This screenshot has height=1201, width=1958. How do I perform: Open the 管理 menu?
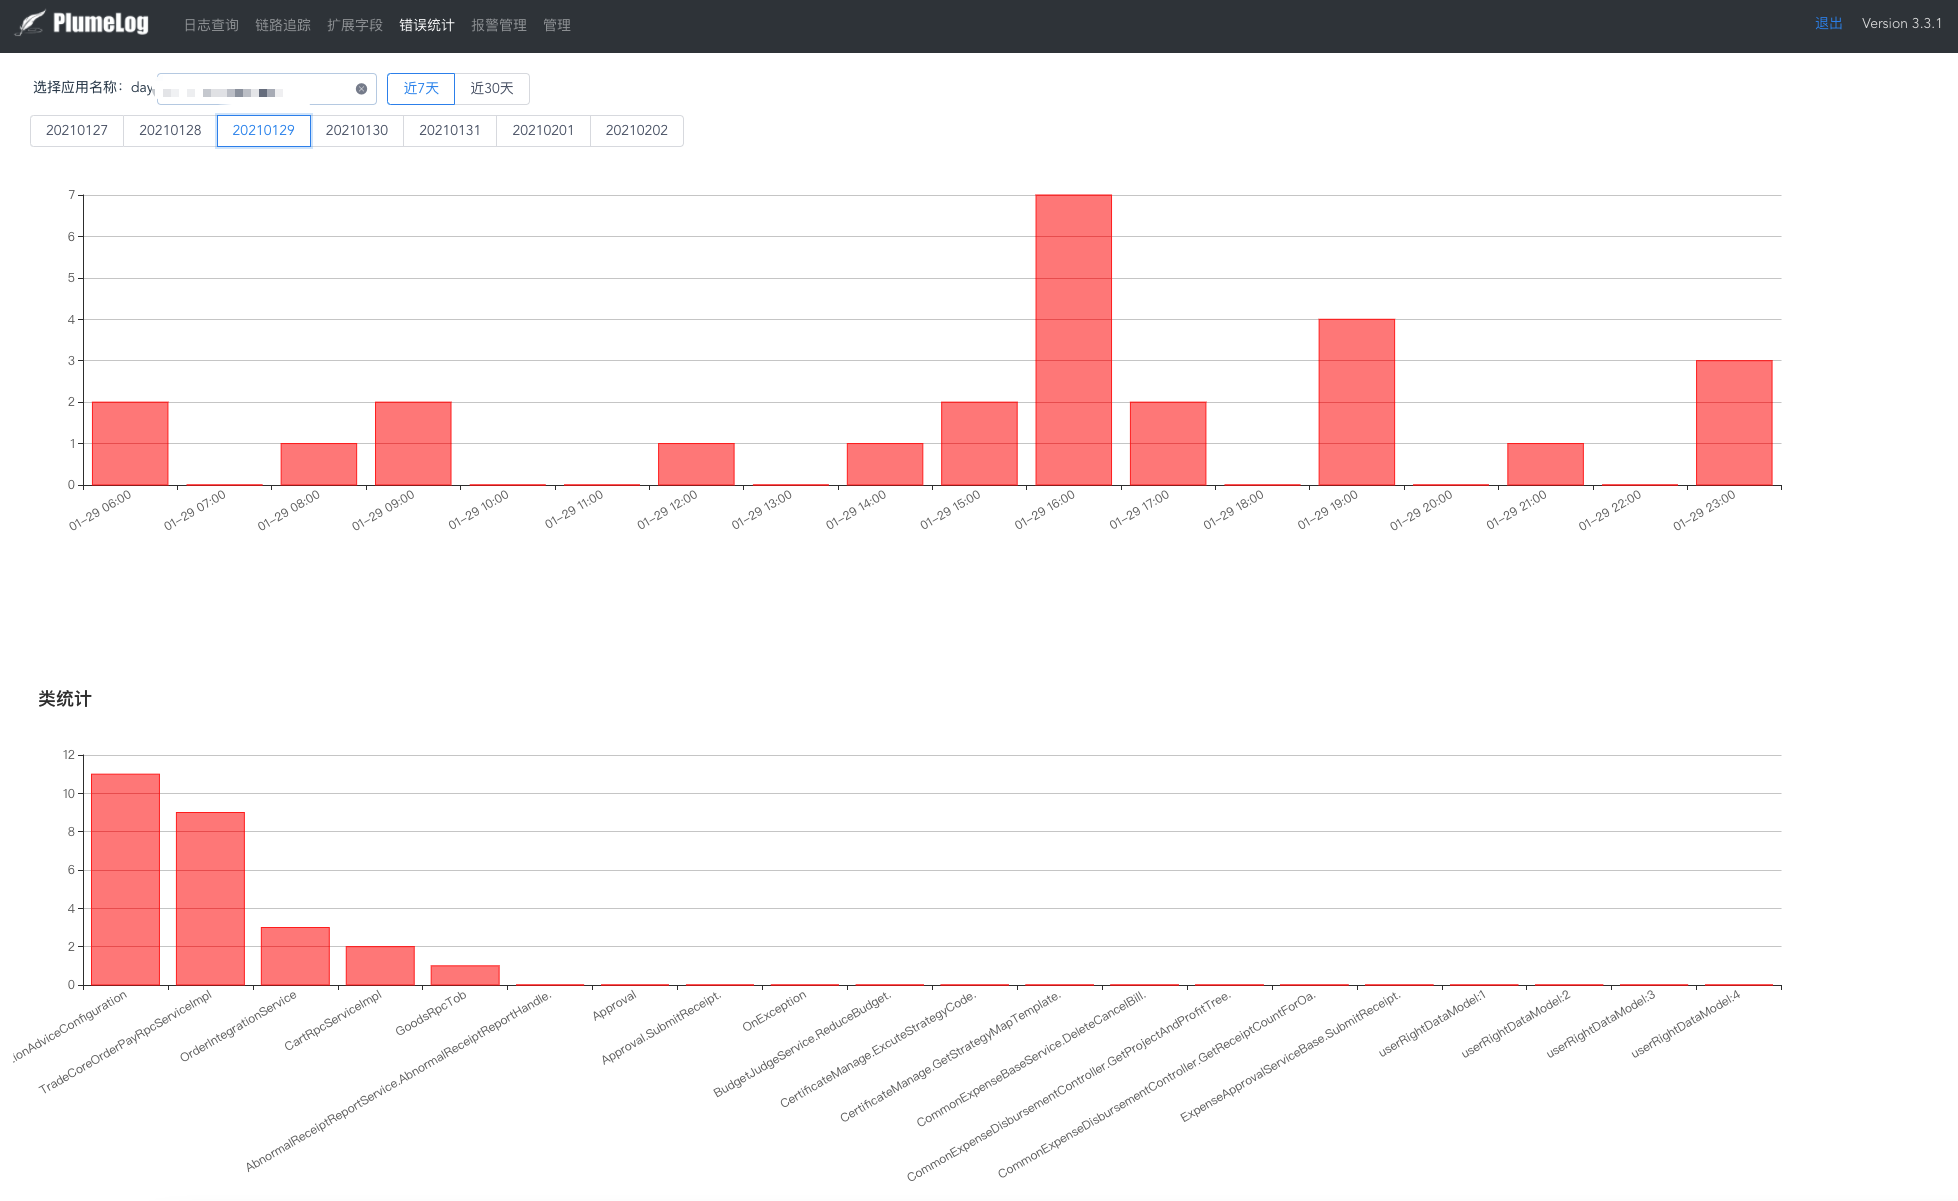(x=557, y=25)
